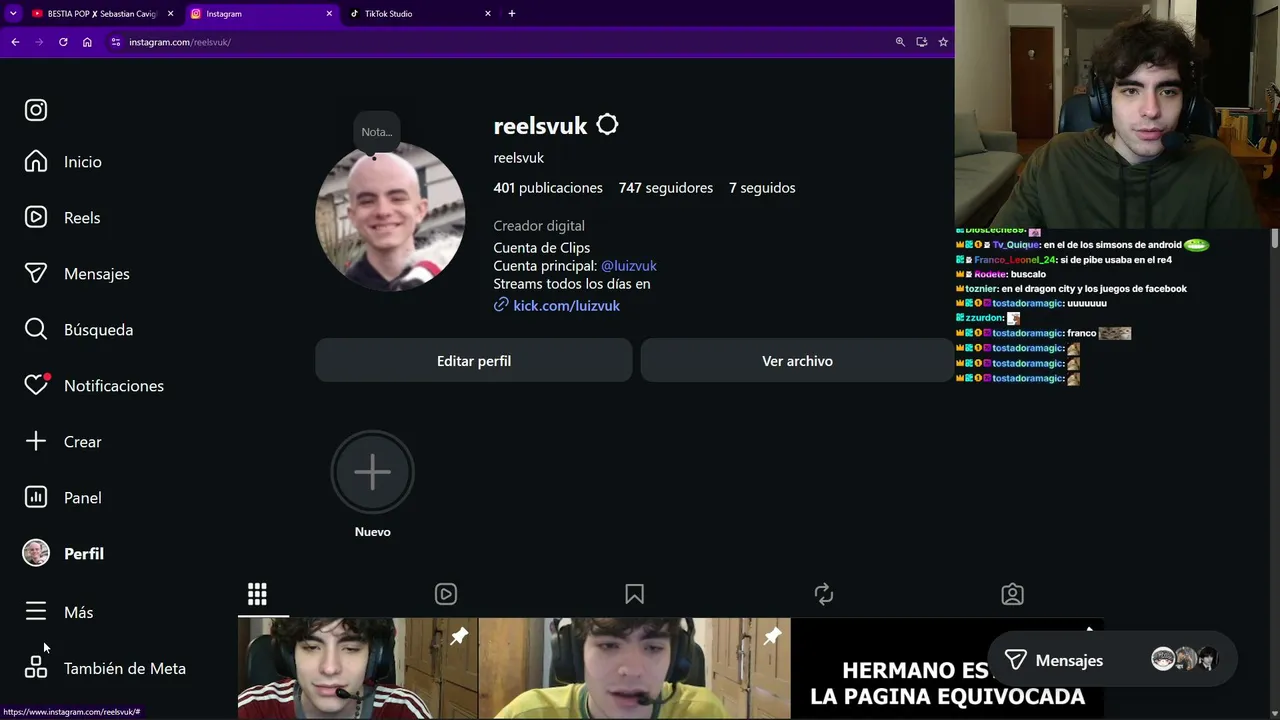This screenshot has width=1280, height=720.
Task: Open Búsqueda in the sidebar
Action: pyautogui.click(x=79, y=330)
